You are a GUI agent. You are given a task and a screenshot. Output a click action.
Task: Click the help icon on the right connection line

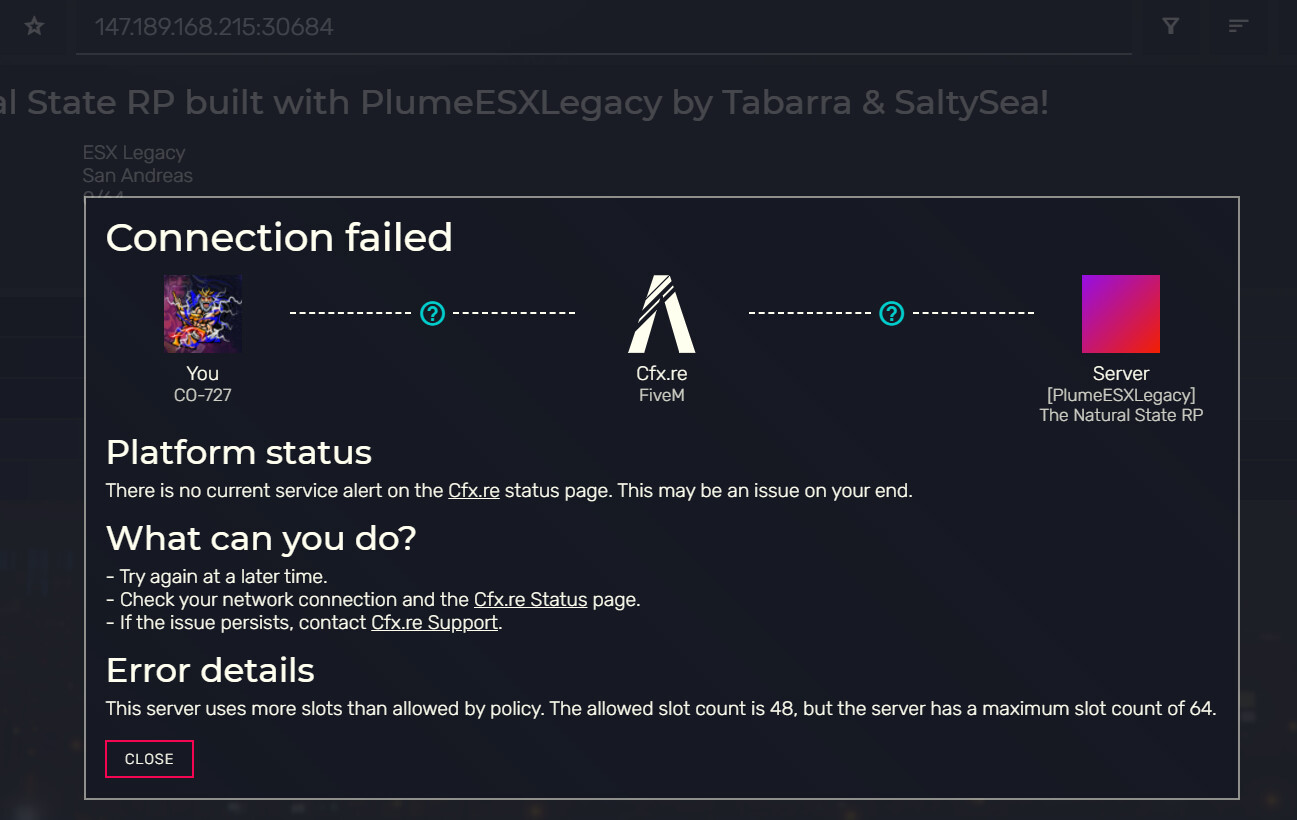[891, 313]
